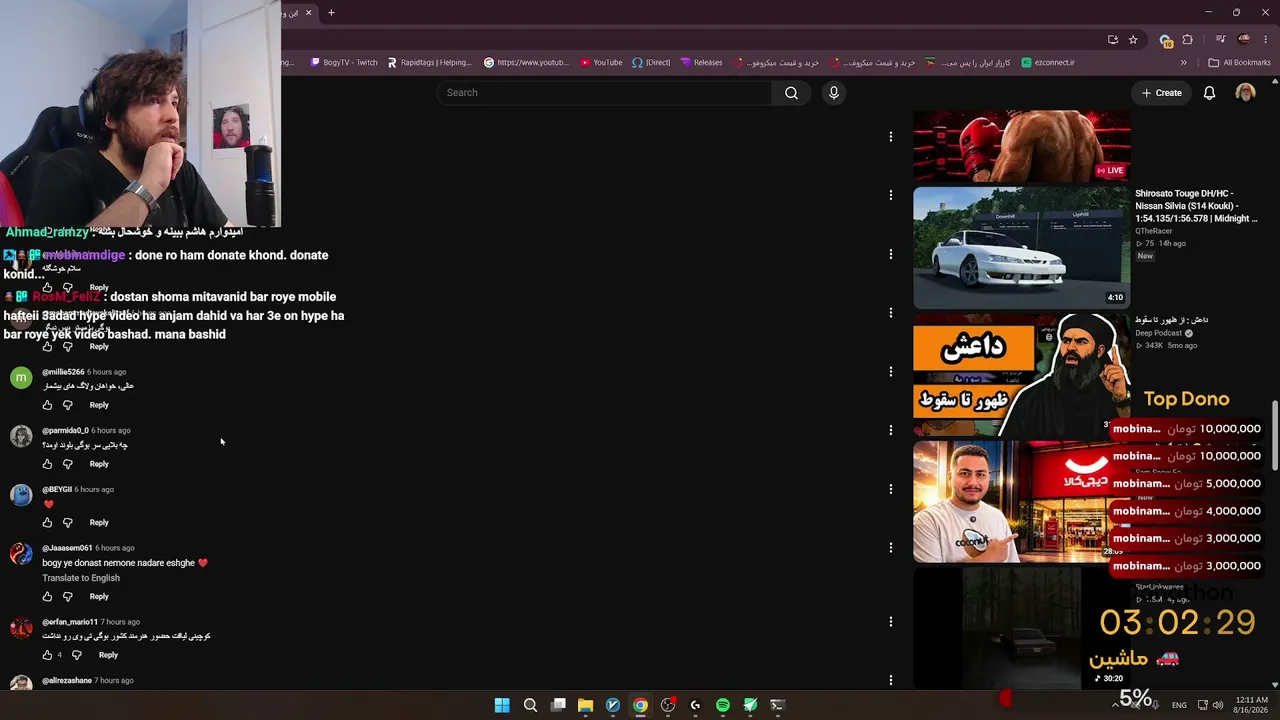
Task: Open Task View in the taskbar
Action: (558, 705)
